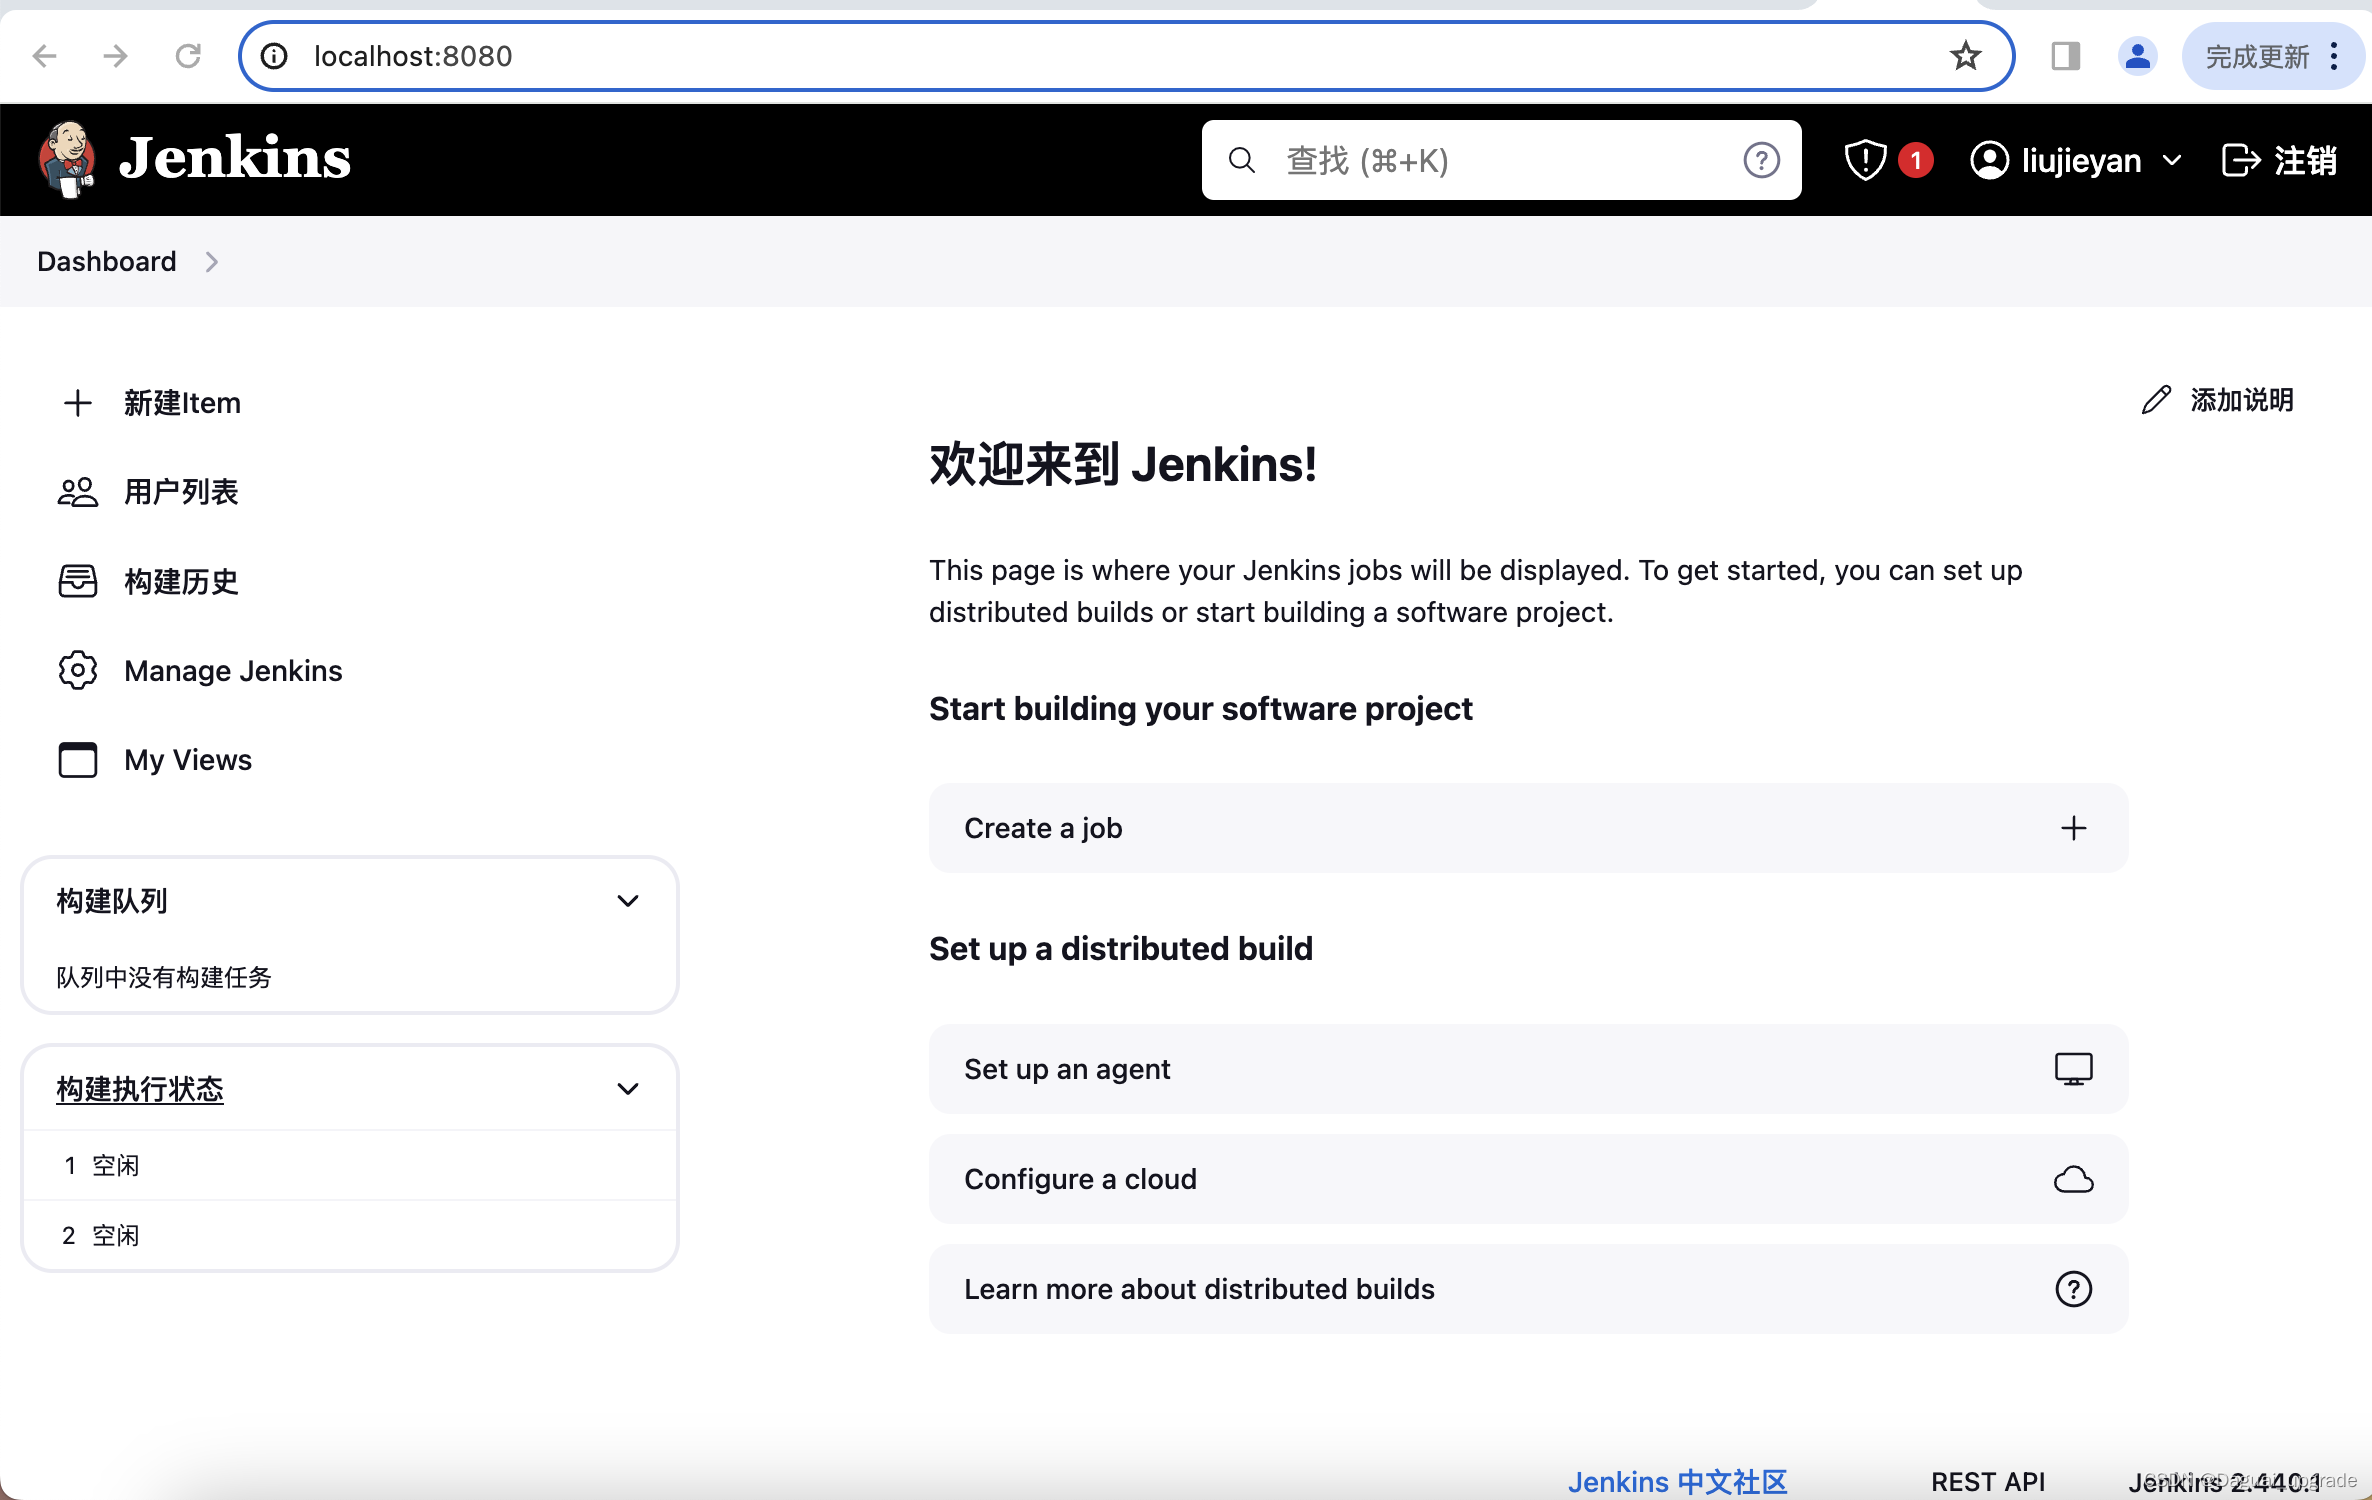Image resolution: width=2372 pixels, height=1500 pixels.
Task: Click the inbox icon beside 构建历史
Action: click(x=77, y=581)
